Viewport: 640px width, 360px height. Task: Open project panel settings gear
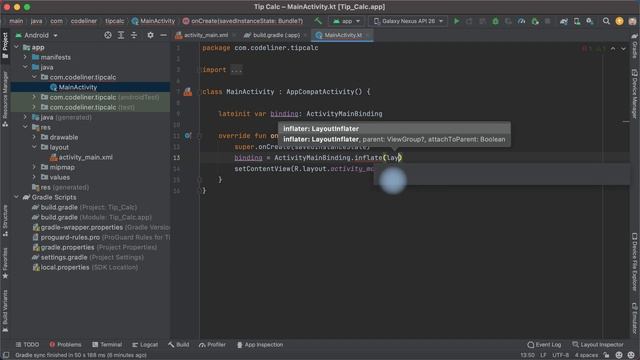click(x=150, y=35)
